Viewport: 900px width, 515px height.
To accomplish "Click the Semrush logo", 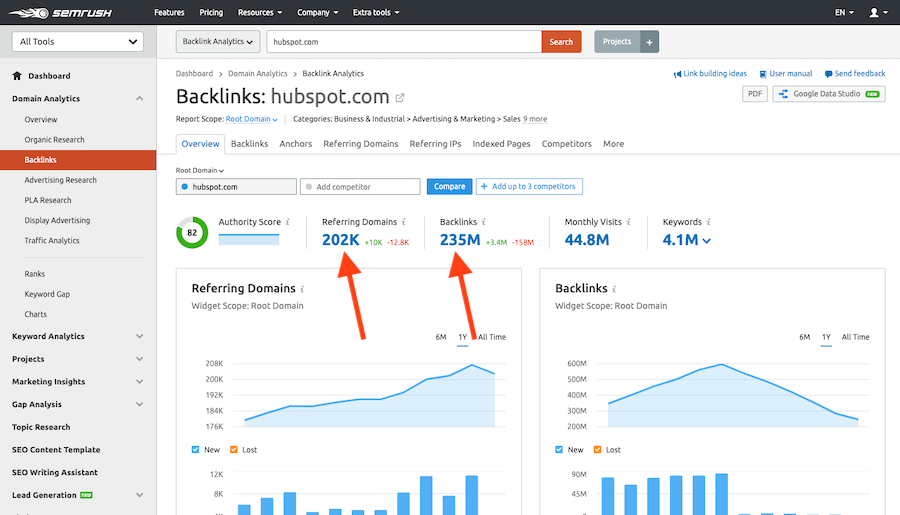I will point(61,12).
